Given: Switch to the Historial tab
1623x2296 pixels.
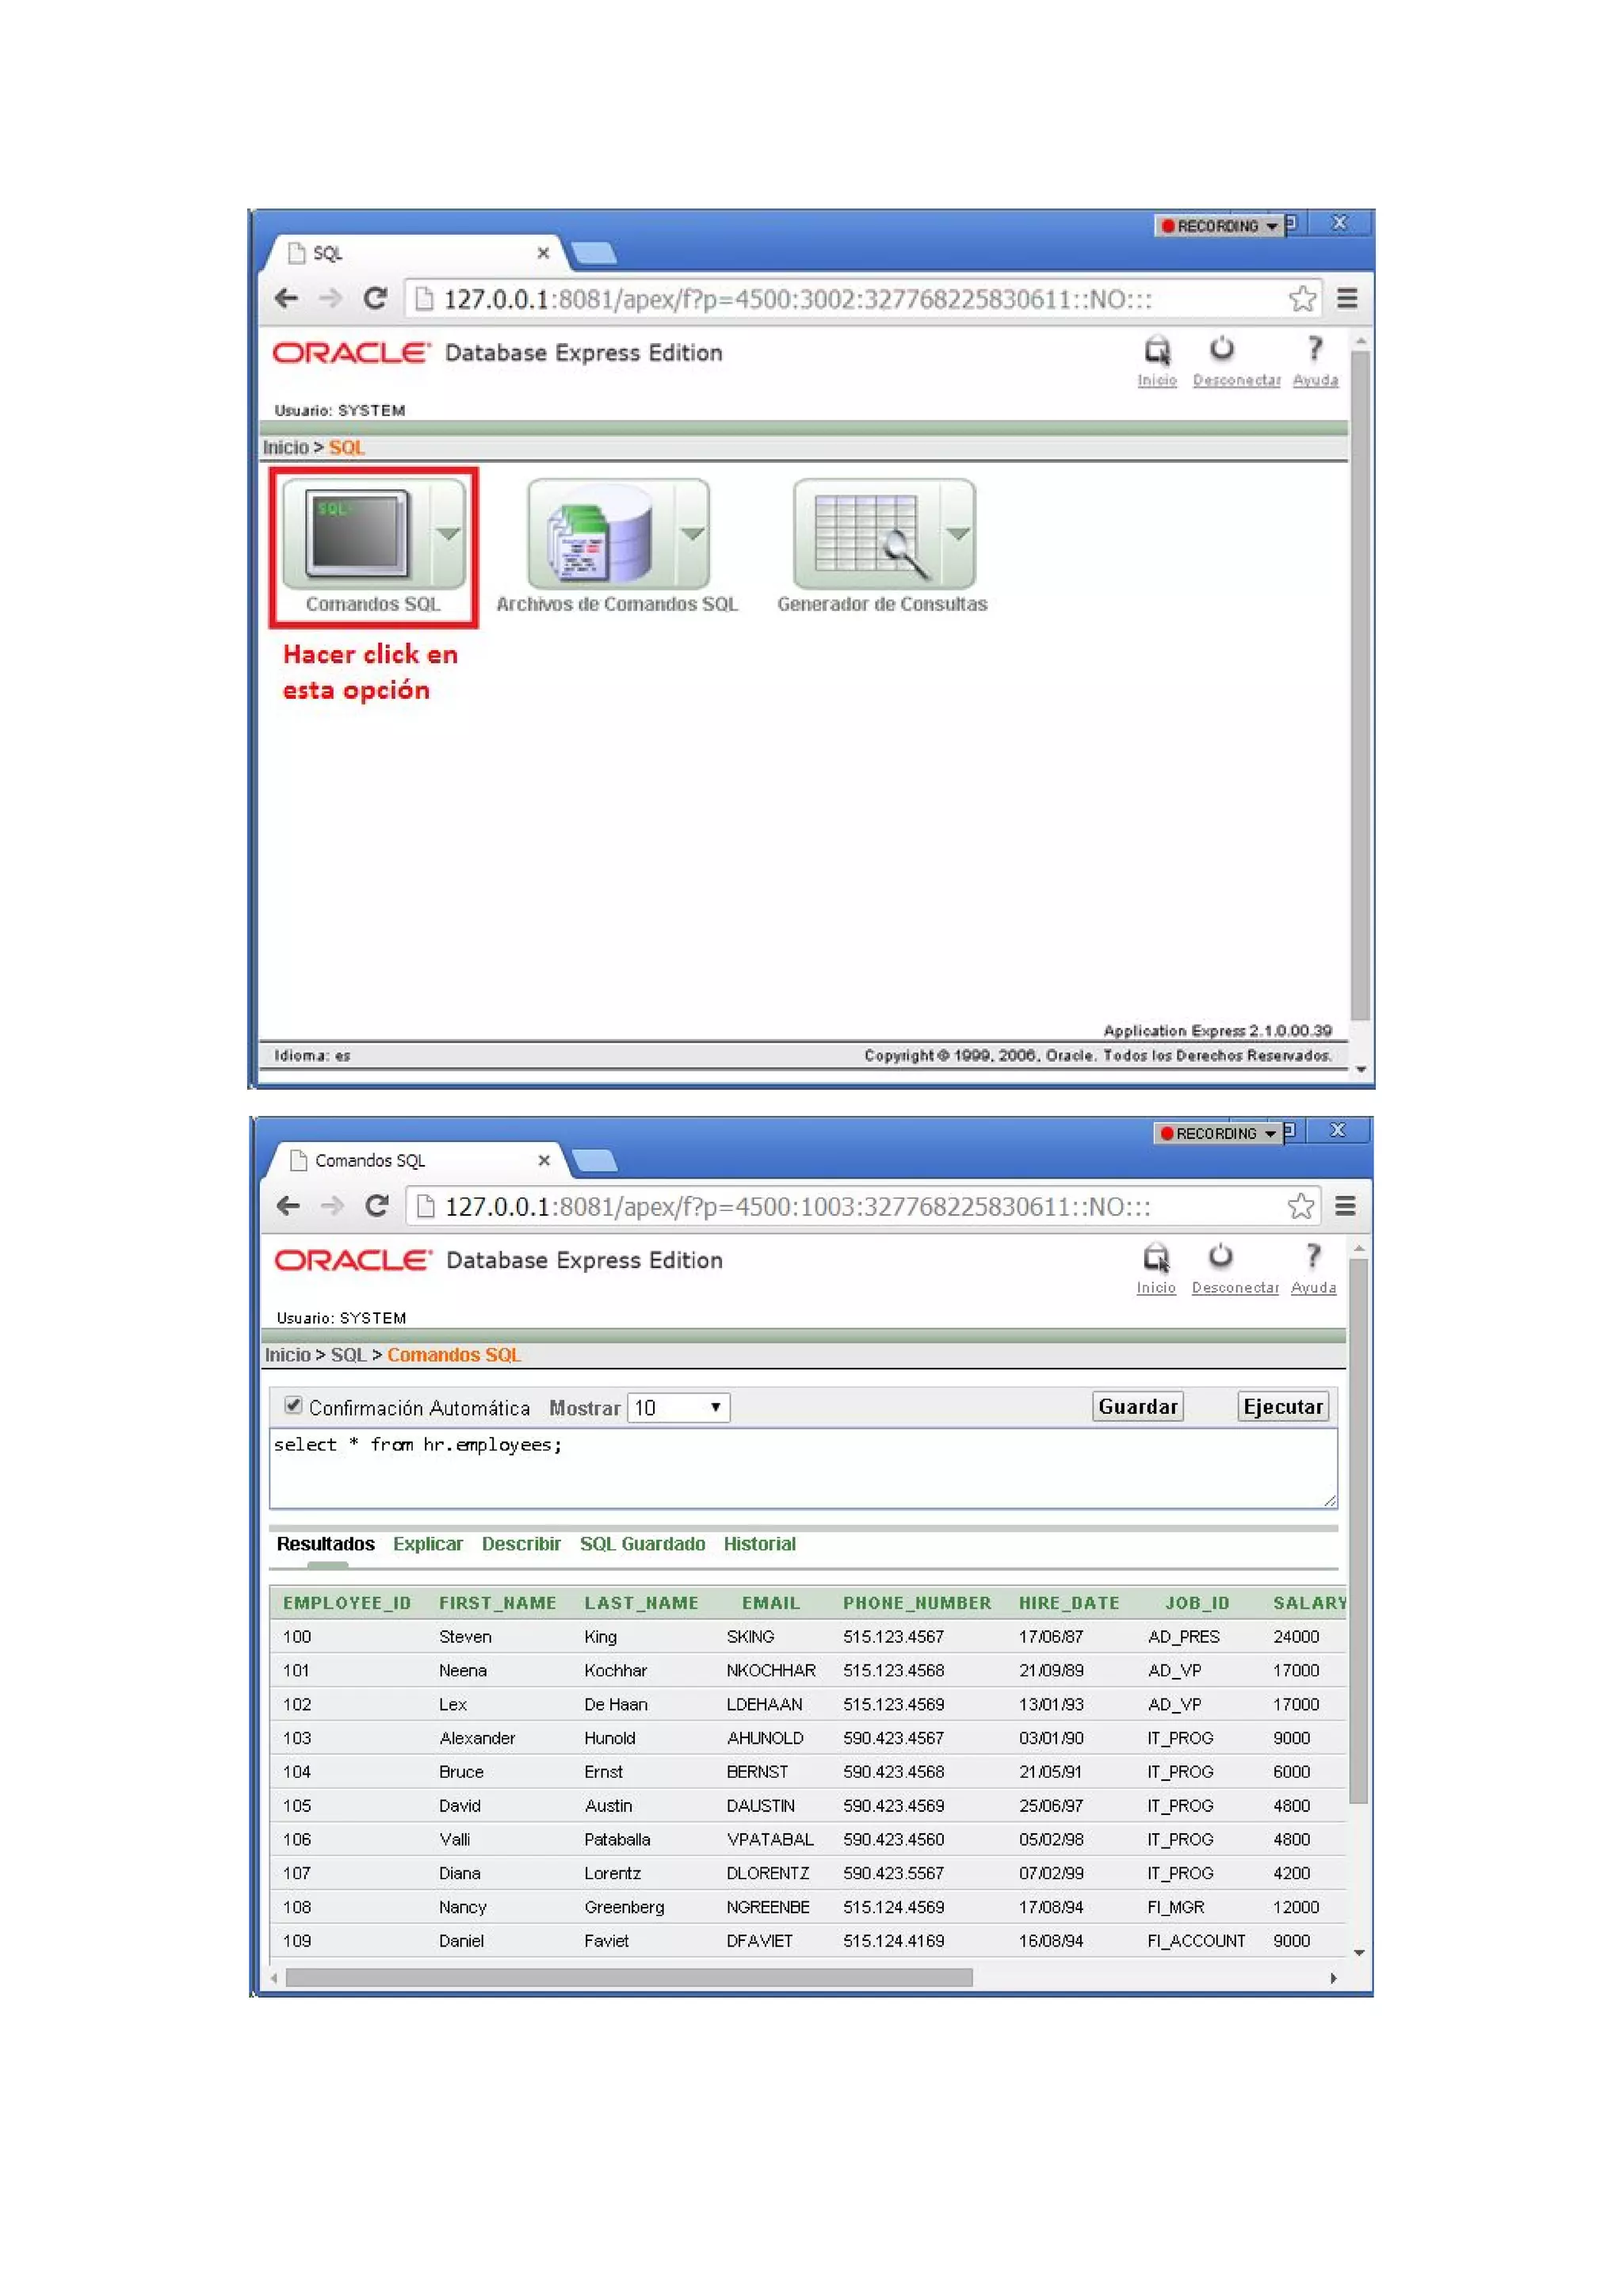Looking at the screenshot, I should click(759, 1543).
